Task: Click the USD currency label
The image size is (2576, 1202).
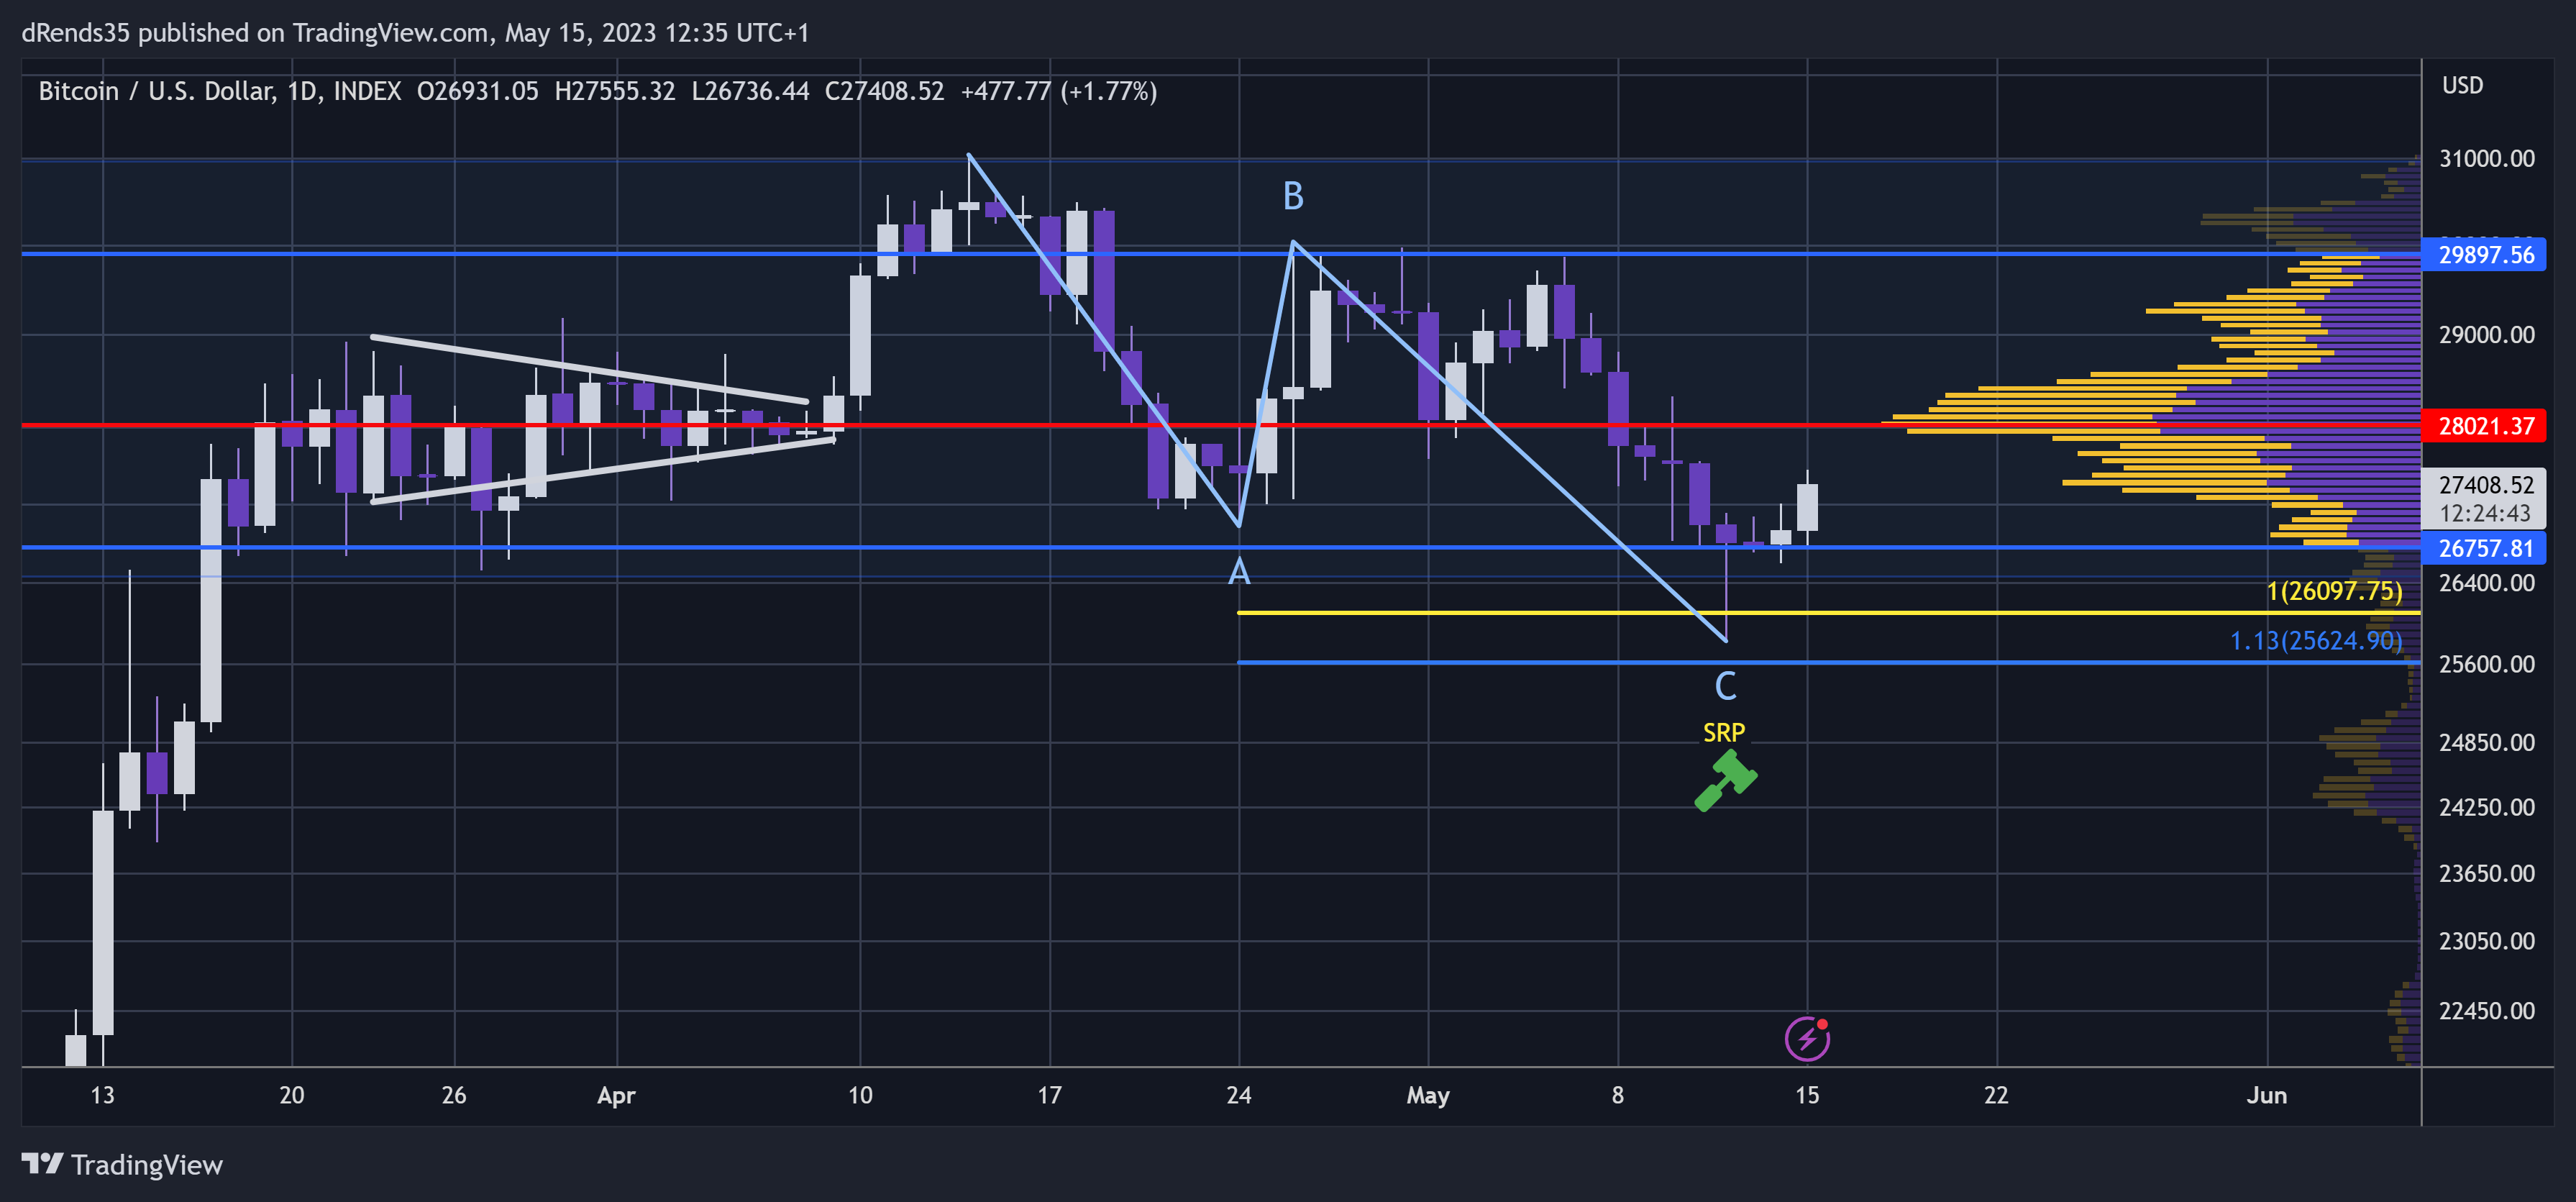Action: (2462, 86)
